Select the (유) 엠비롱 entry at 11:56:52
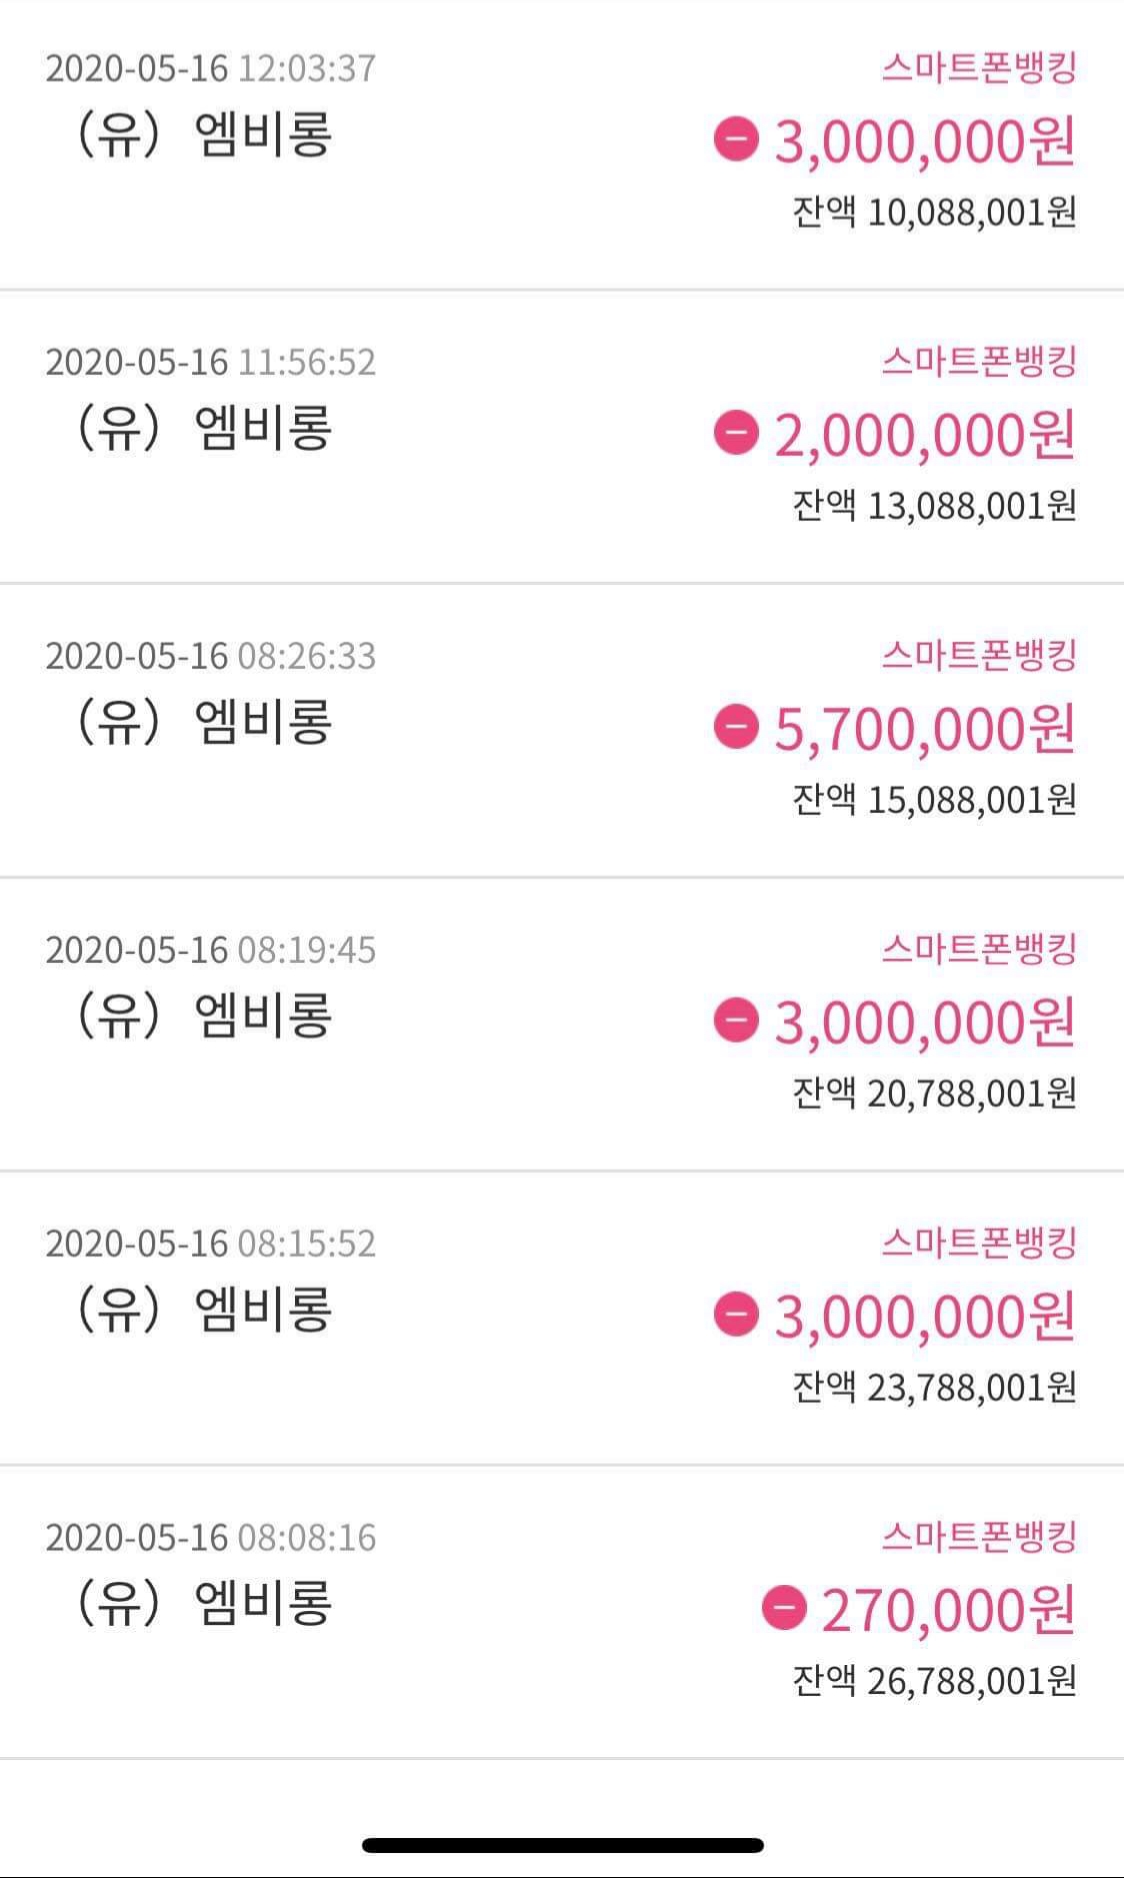 pos(205,428)
